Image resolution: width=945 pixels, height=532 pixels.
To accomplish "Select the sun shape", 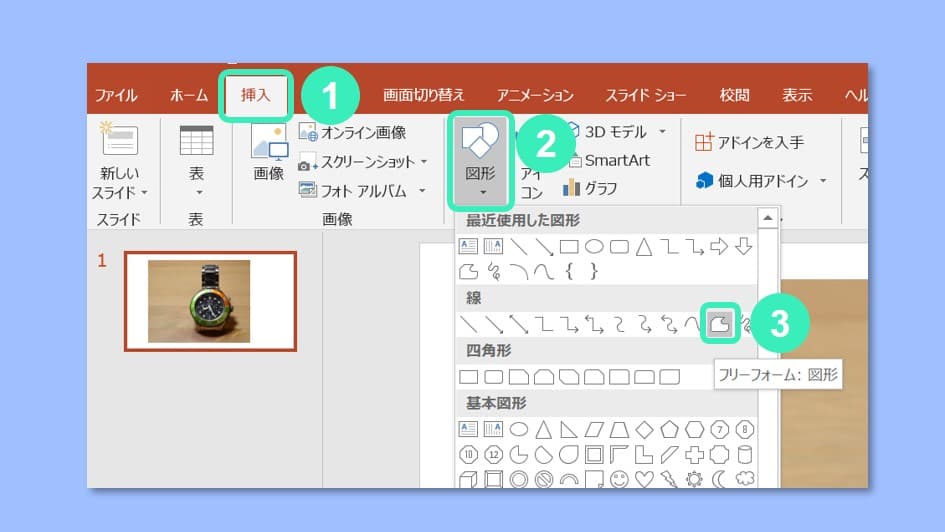I will (694, 480).
